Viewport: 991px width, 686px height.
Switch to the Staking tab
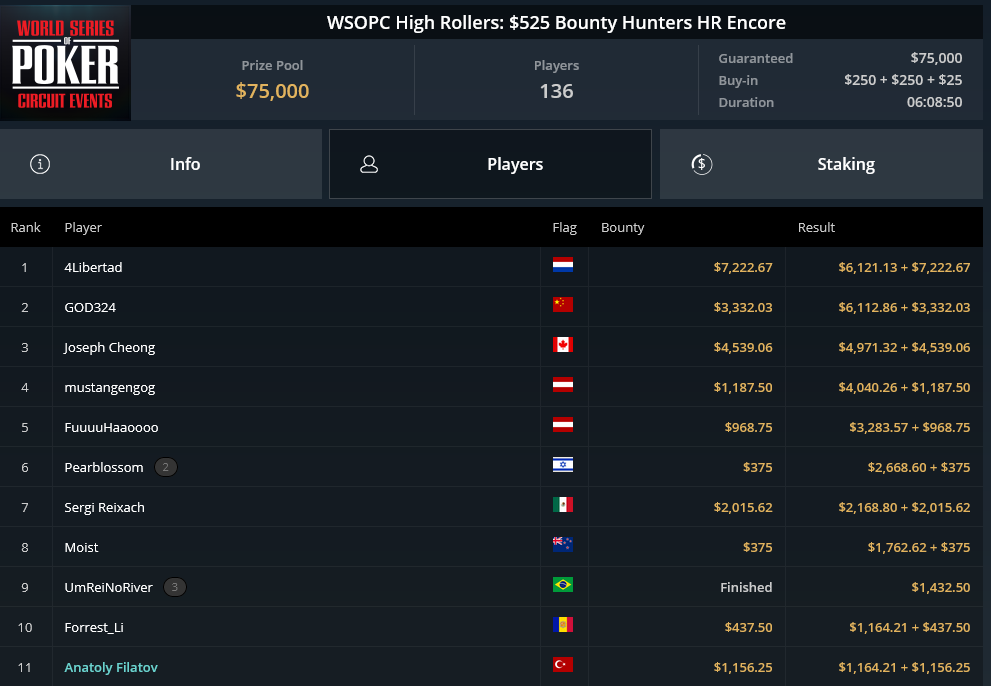821,164
